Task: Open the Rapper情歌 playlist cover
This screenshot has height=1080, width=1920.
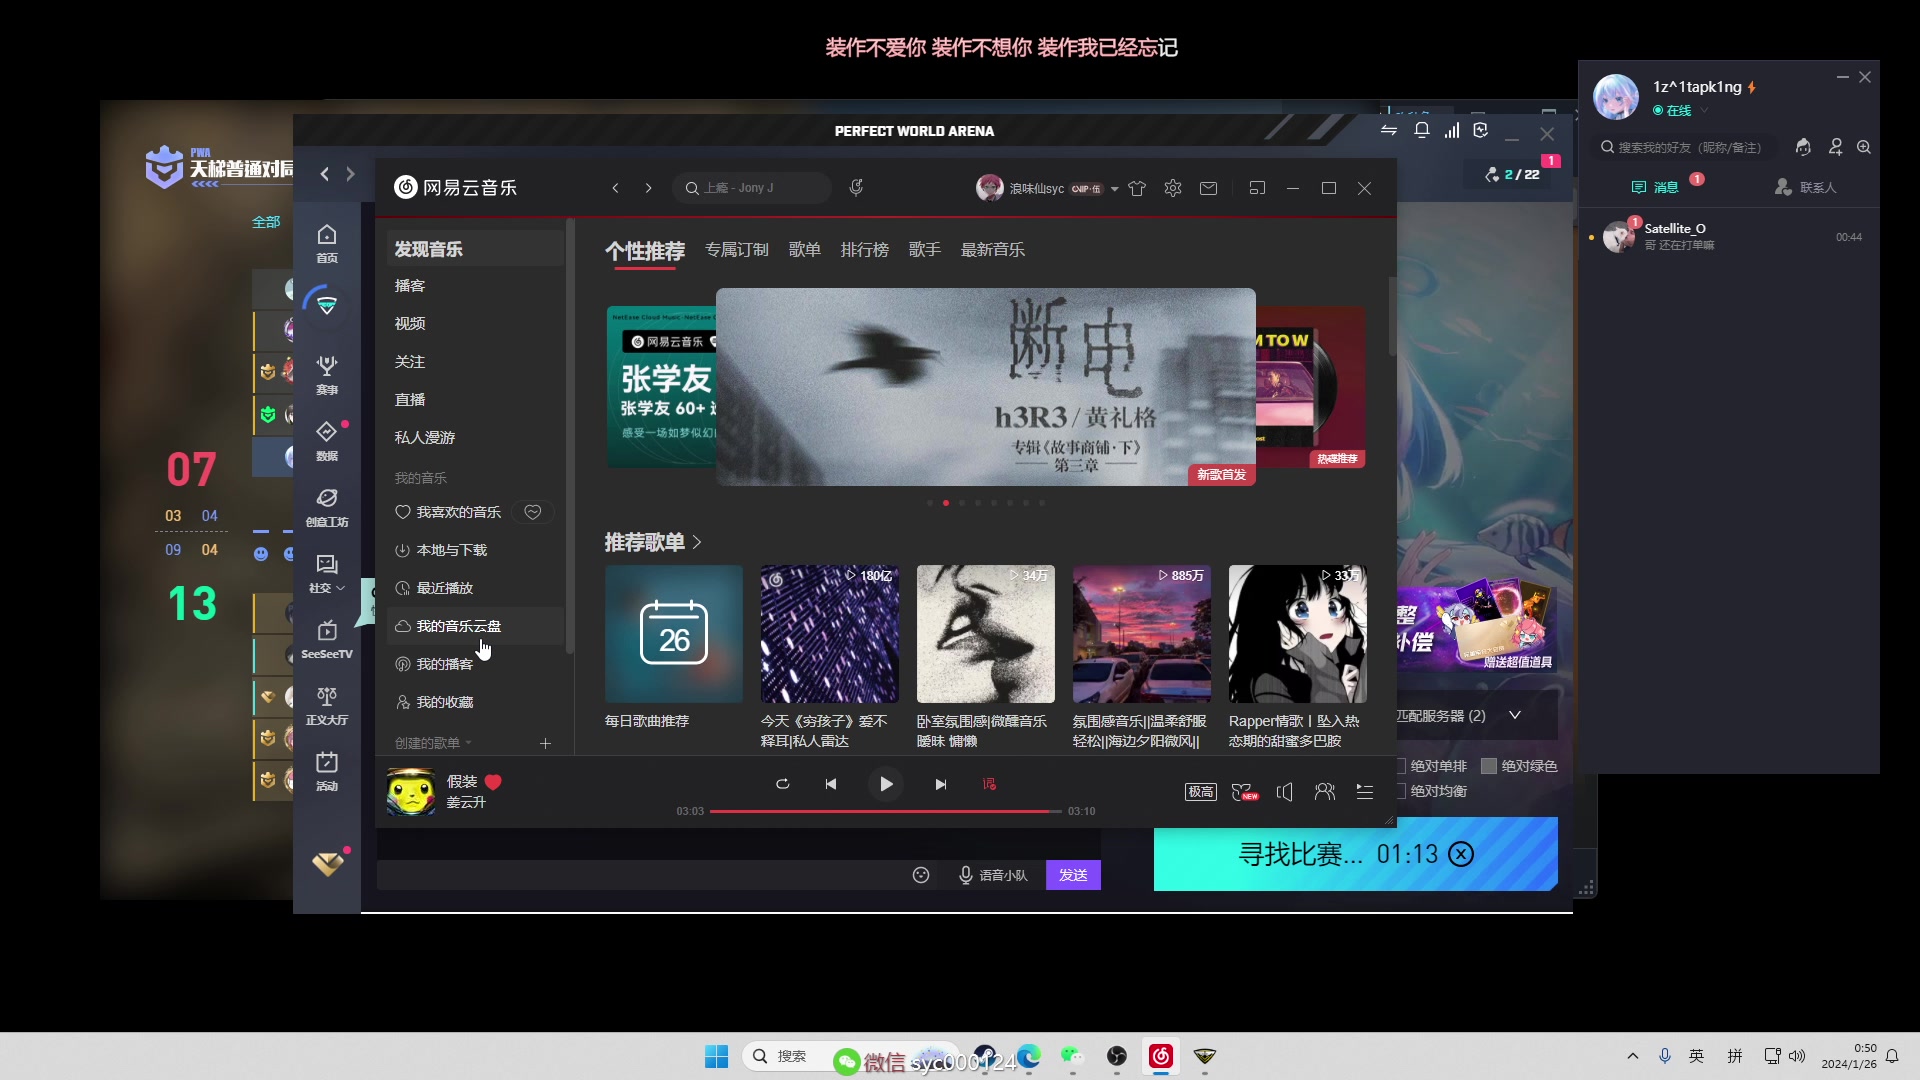Action: click(x=1298, y=634)
